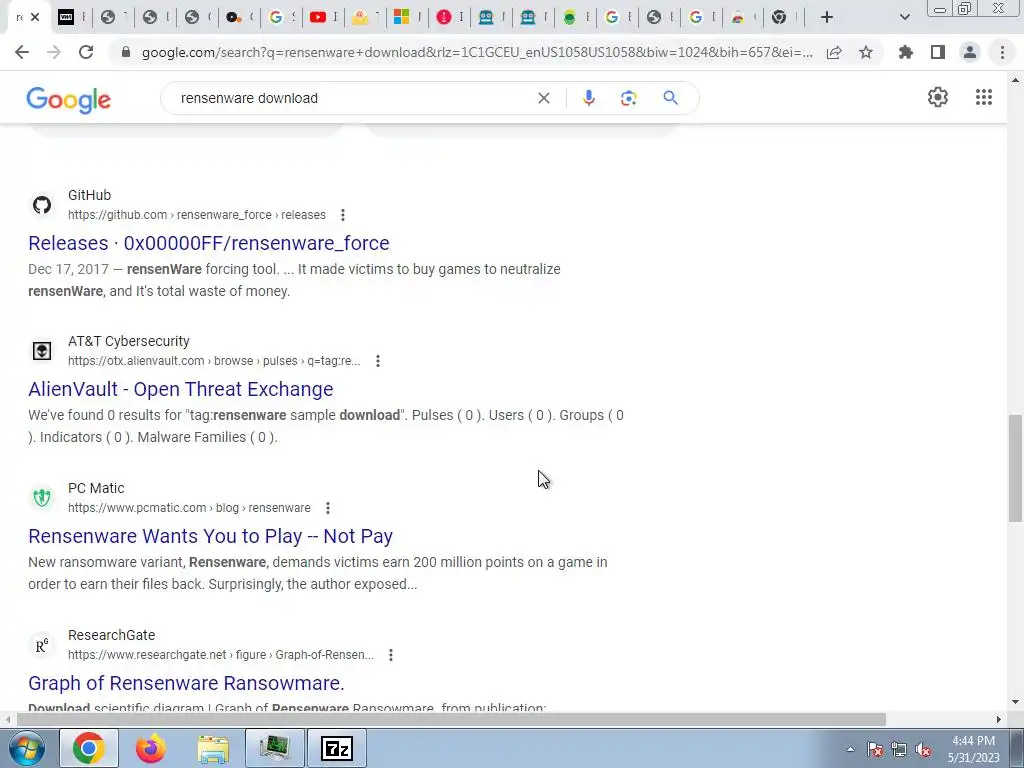
Task: Go back to the previous page
Action: coord(22,52)
